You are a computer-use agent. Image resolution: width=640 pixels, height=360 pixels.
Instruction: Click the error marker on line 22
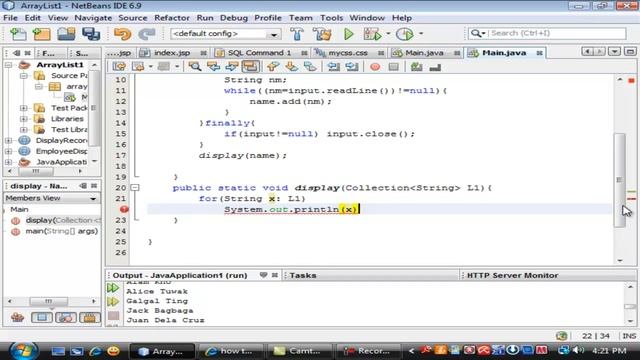pyautogui.click(x=124, y=209)
